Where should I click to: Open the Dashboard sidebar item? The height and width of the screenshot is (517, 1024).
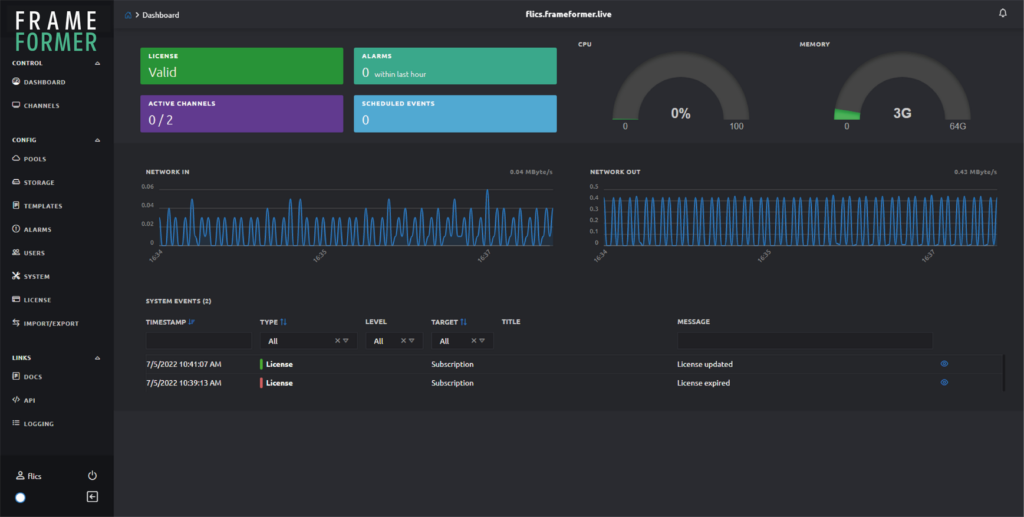point(39,82)
